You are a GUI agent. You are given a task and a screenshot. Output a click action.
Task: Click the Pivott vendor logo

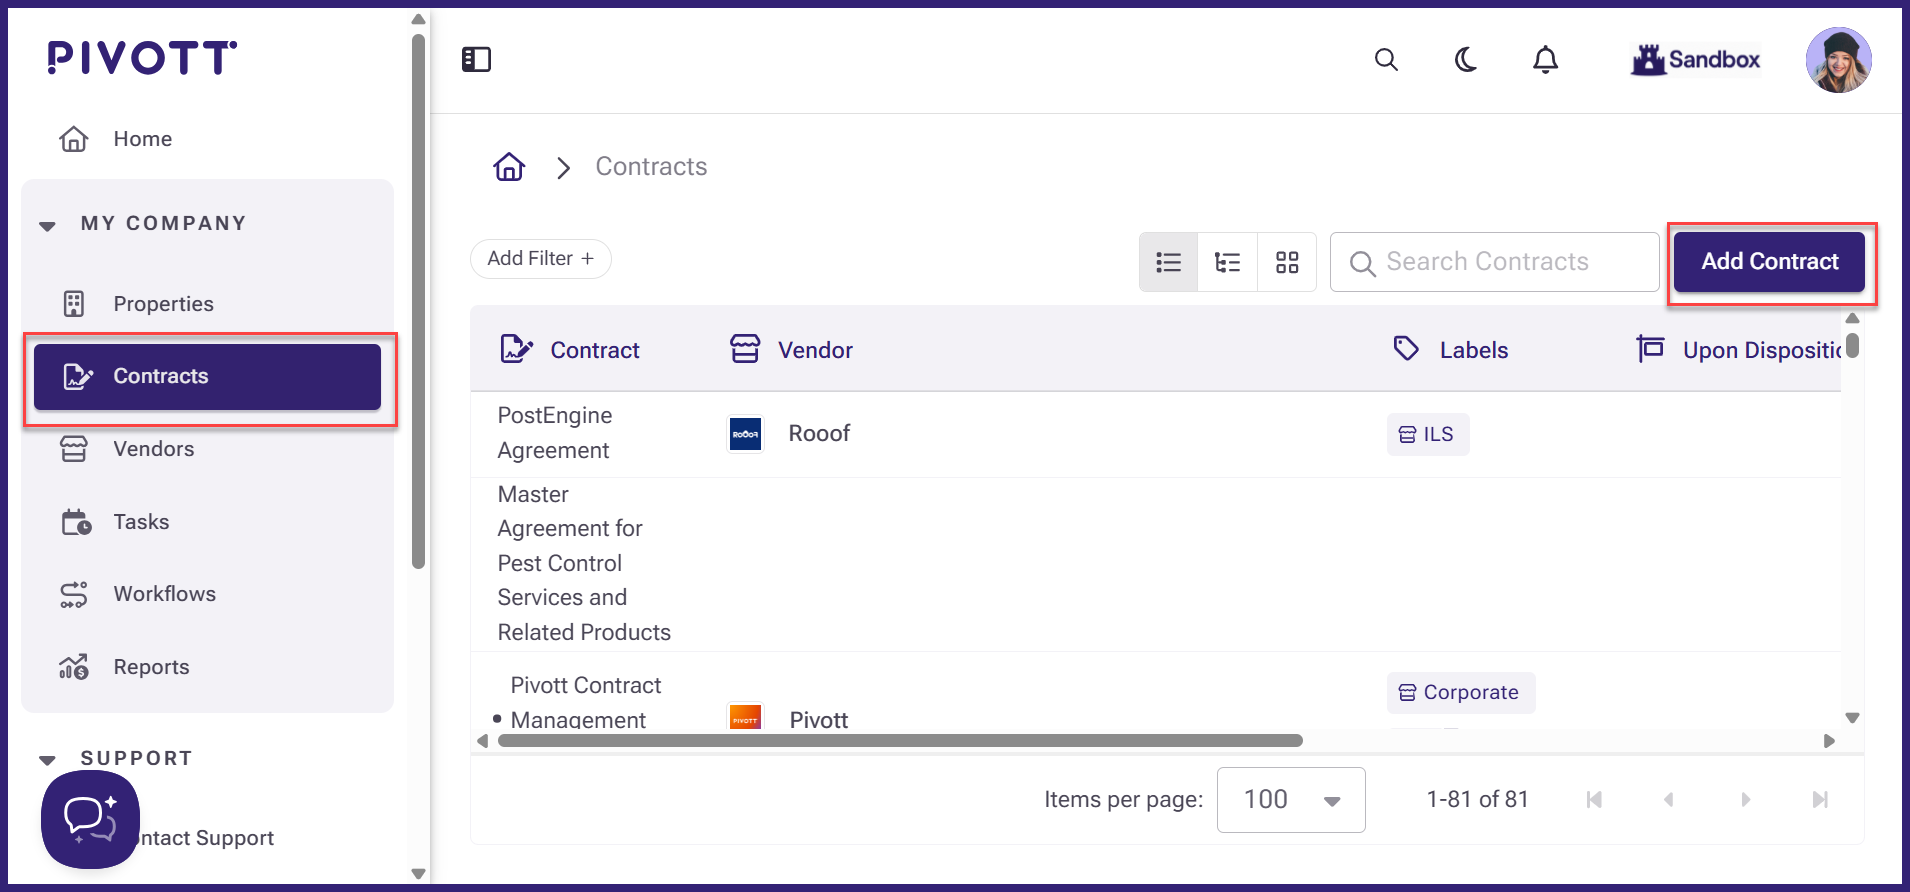coord(745,716)
